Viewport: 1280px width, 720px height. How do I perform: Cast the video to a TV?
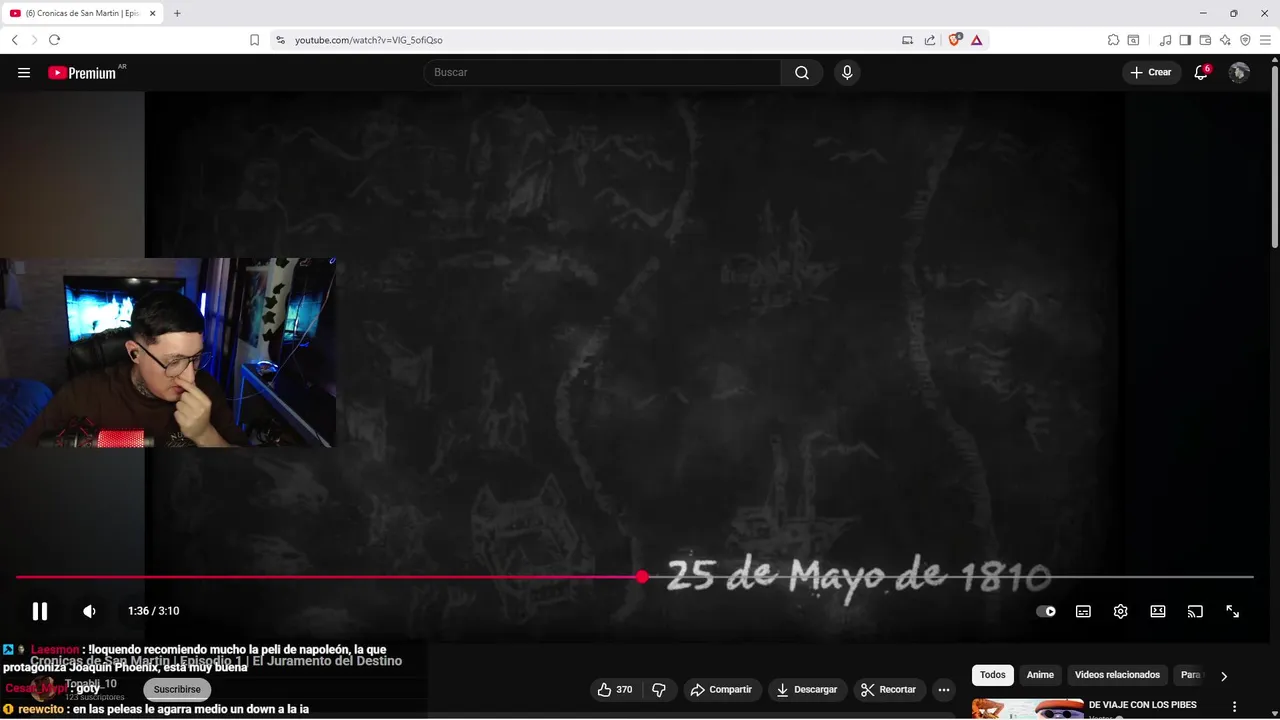click(x=1195, y=611)
